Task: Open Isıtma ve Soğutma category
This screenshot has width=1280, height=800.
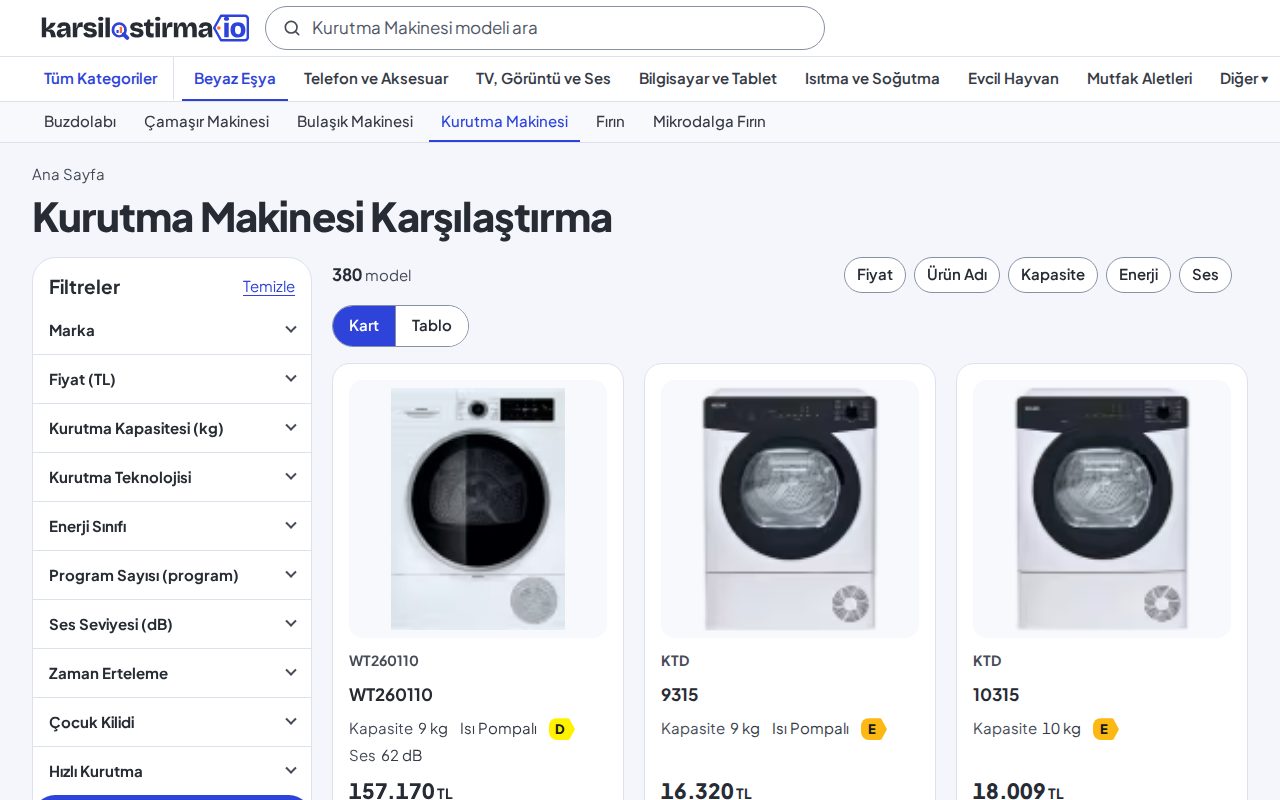Action: pyautogui.click(x=872, y=79)
